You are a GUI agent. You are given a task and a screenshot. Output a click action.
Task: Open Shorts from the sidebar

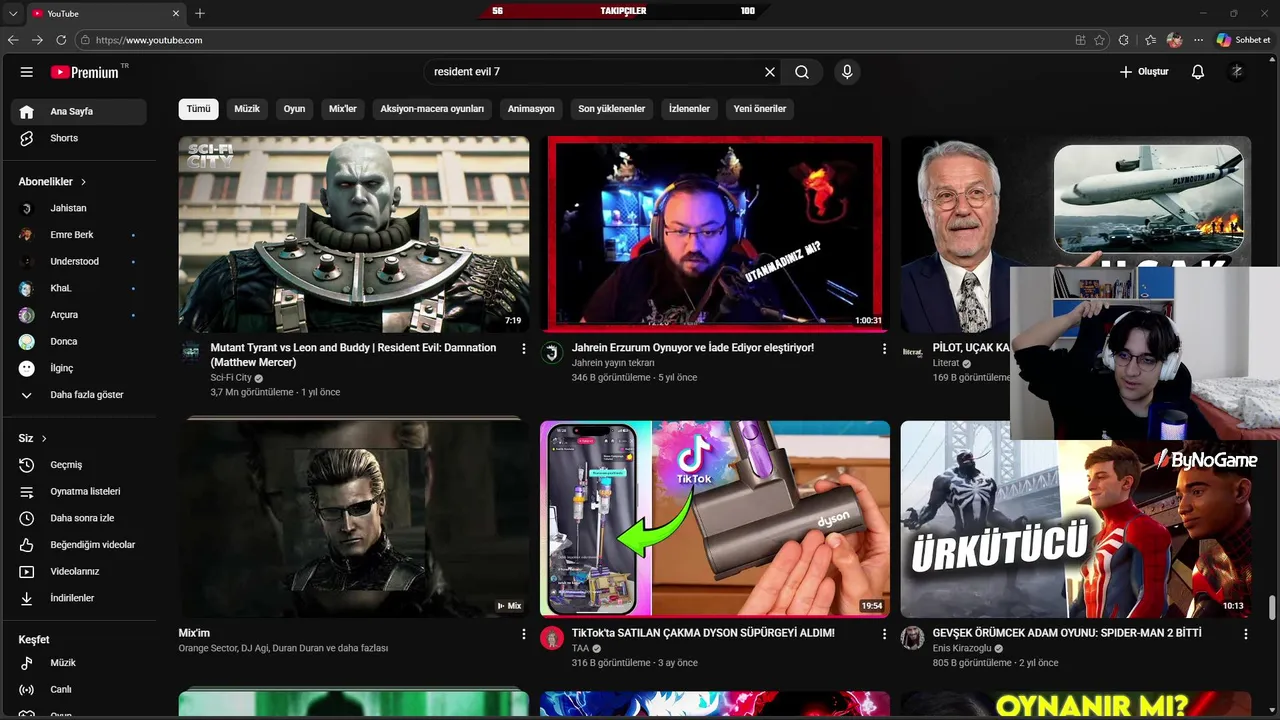click(x=78, y=138)
